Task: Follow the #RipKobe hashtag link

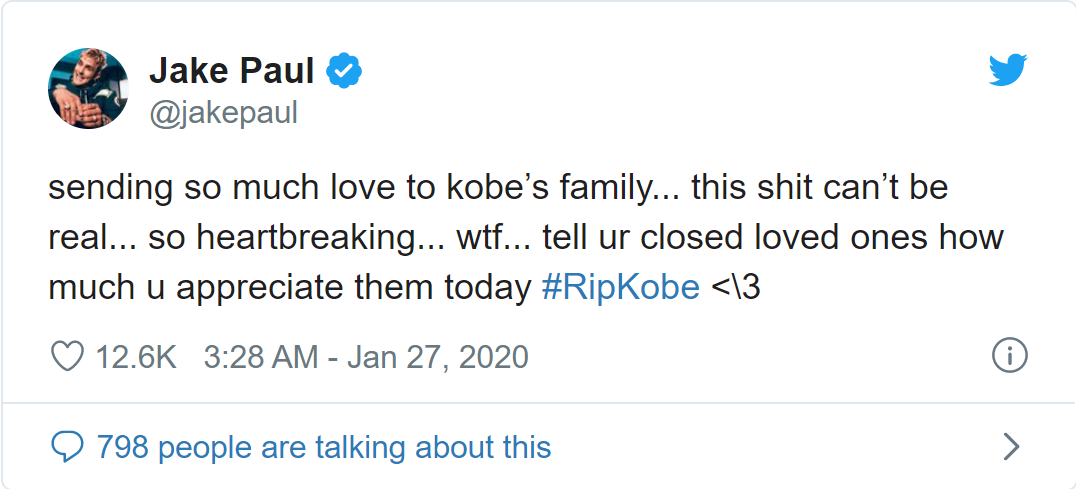Action: pyautogui.click(x=620, y=288)
